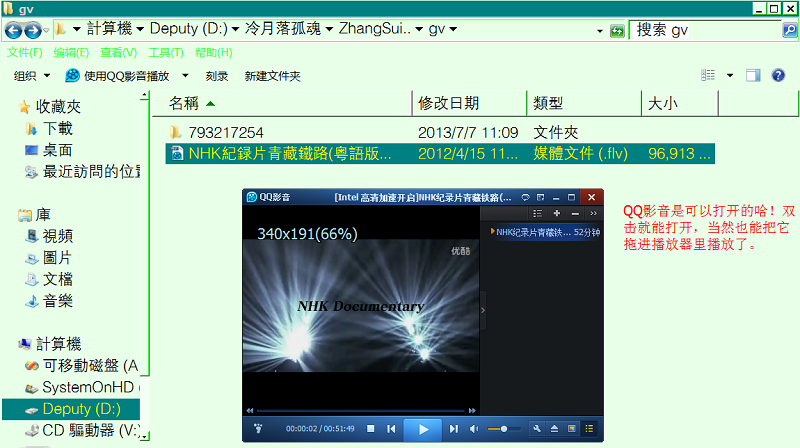This screenshot has height=448, width=800.
Task: Expand ZhangSui.. breadcrumb dropdown arrow
Action: (x=419, y=29)
